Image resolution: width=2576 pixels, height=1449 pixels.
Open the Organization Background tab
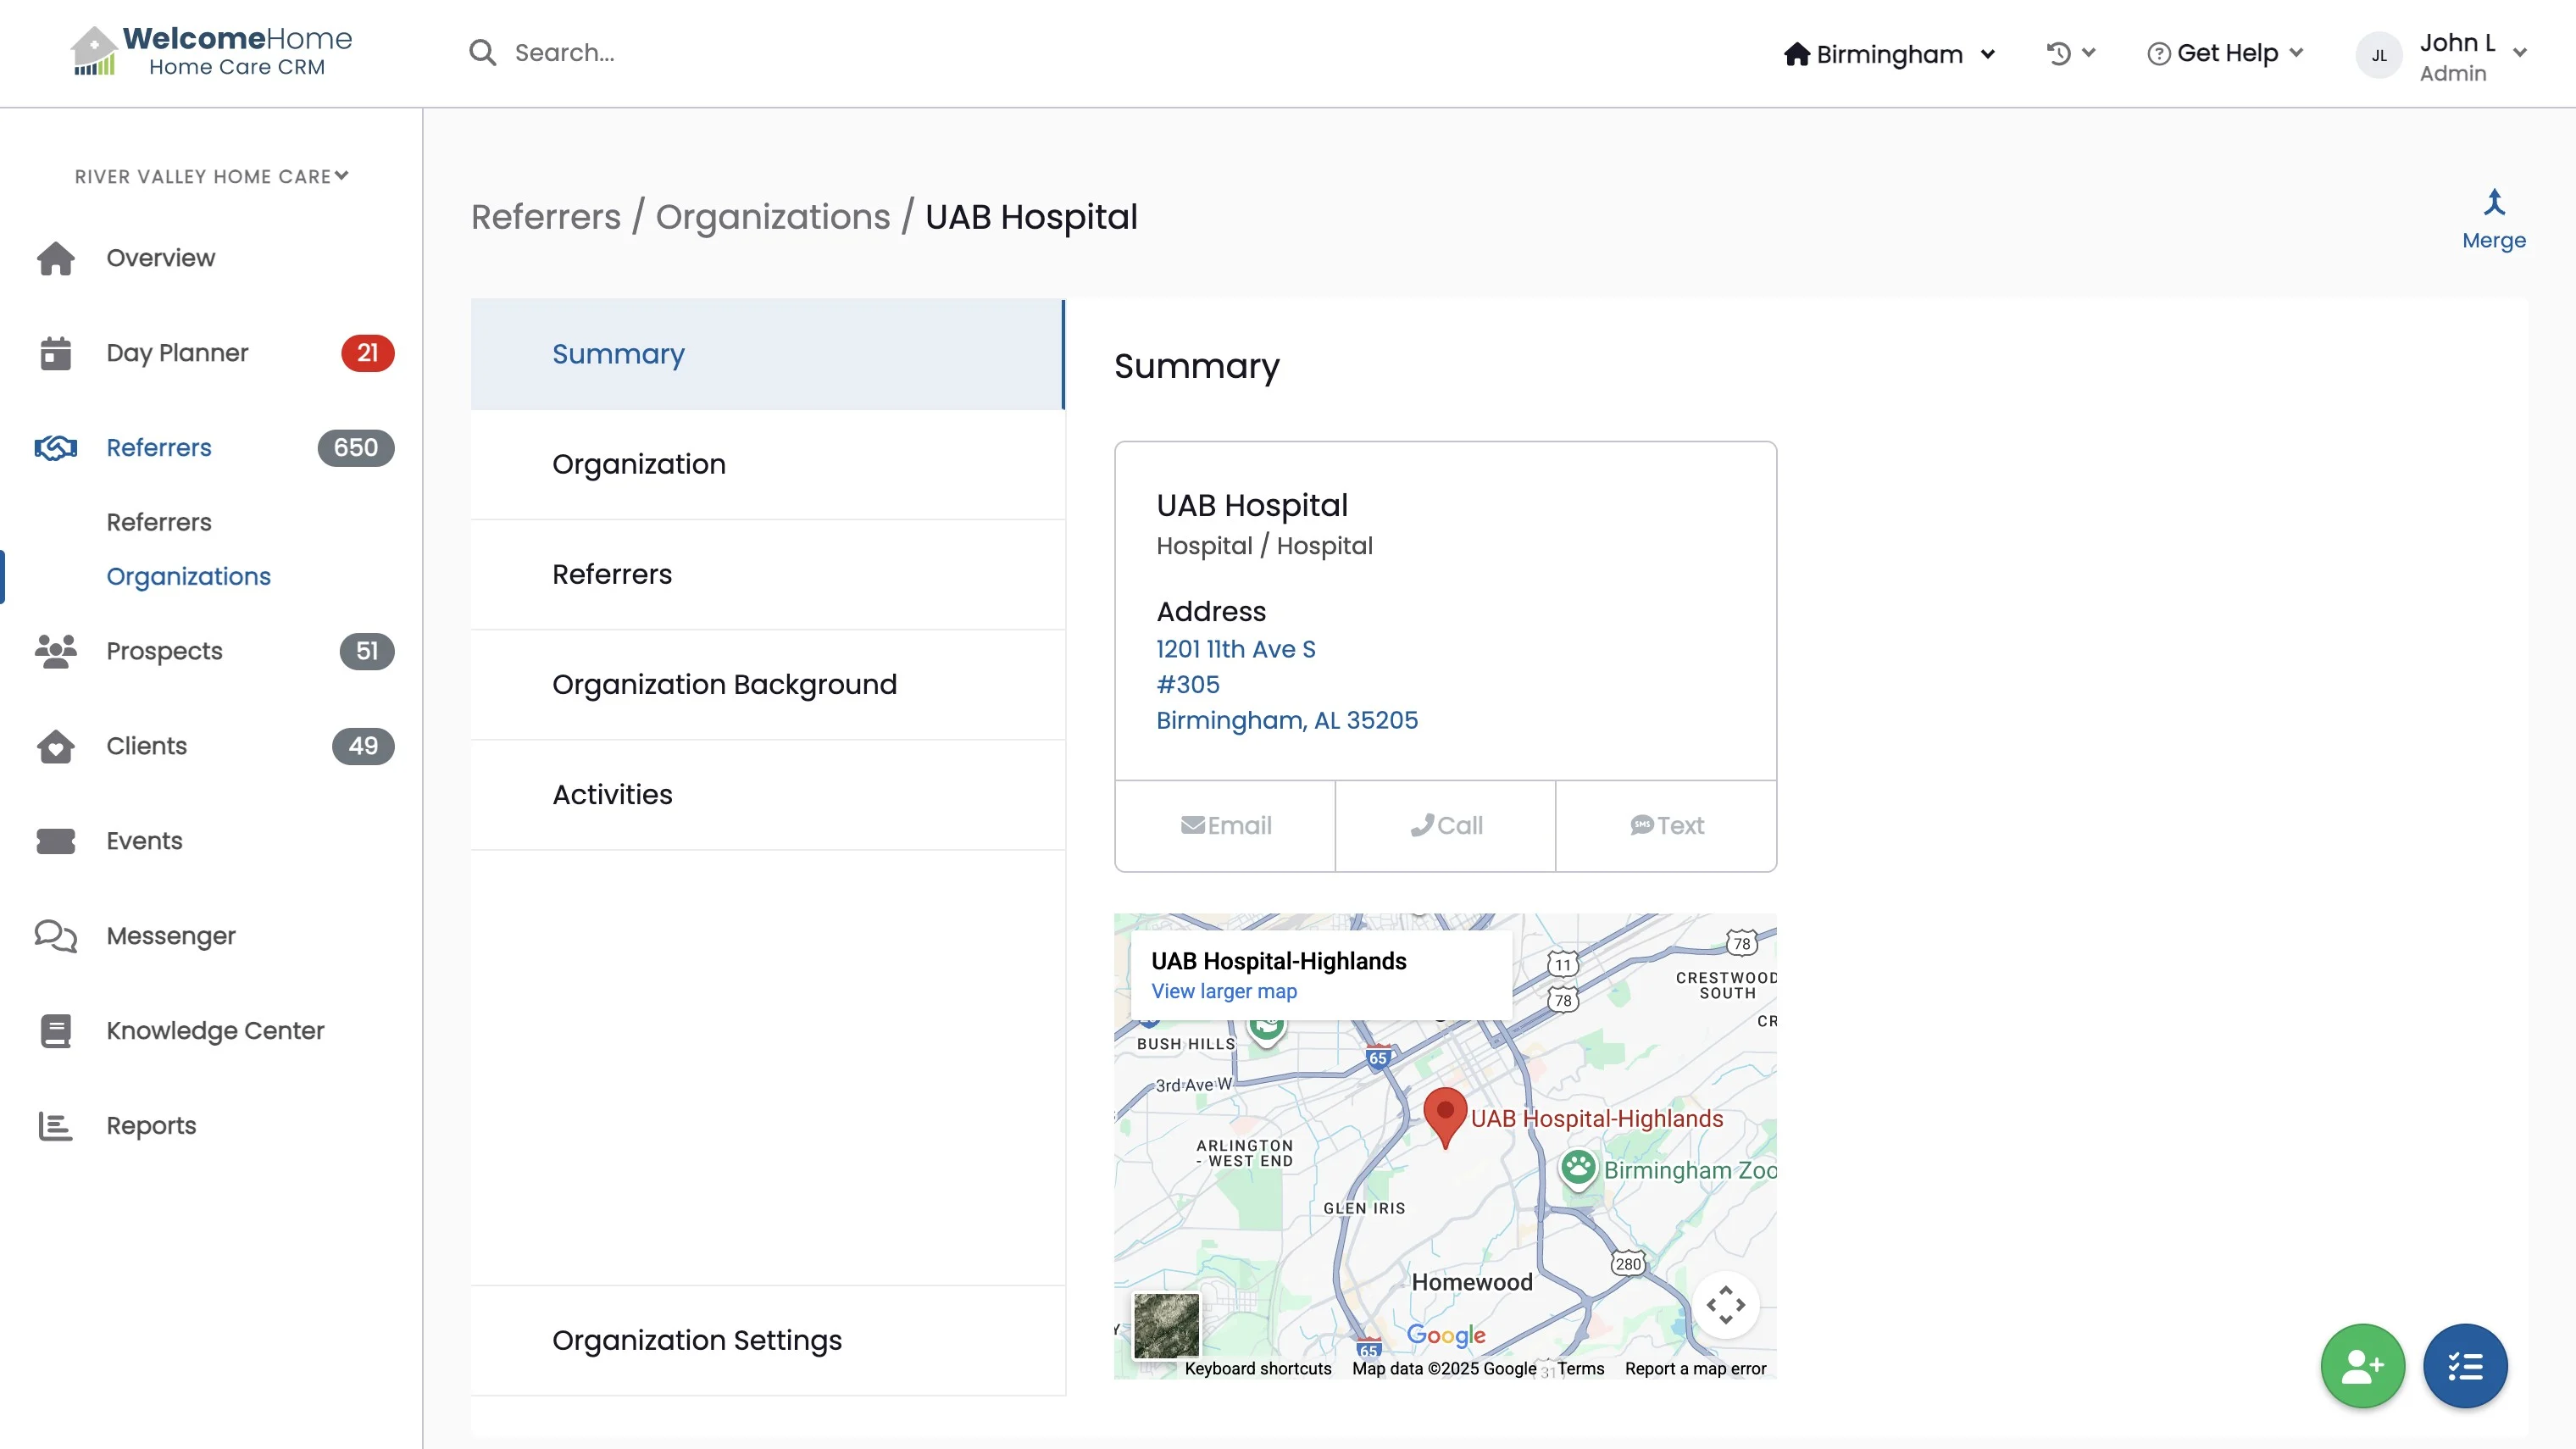tap(724, 685)
